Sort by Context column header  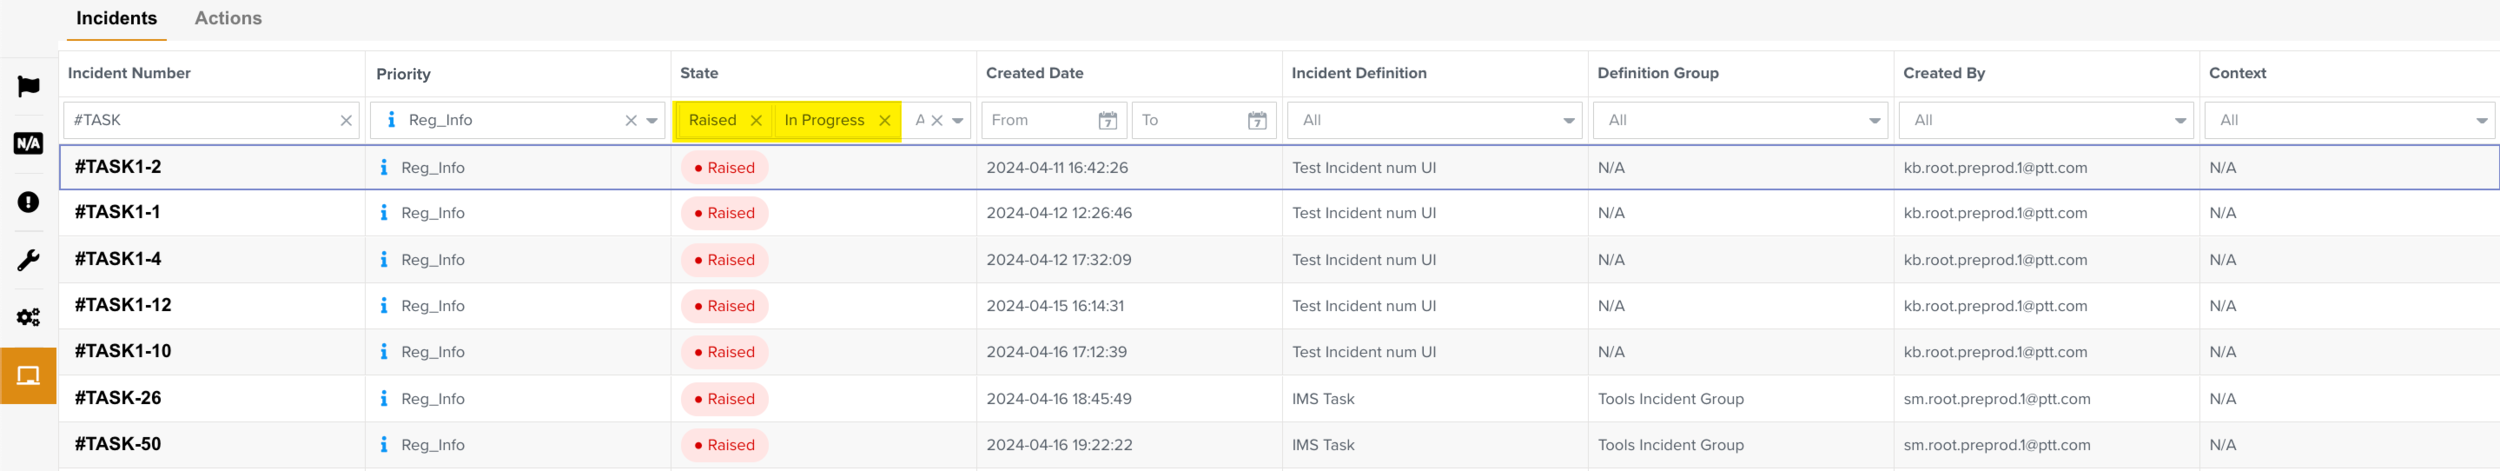[x=2238, y=73]
